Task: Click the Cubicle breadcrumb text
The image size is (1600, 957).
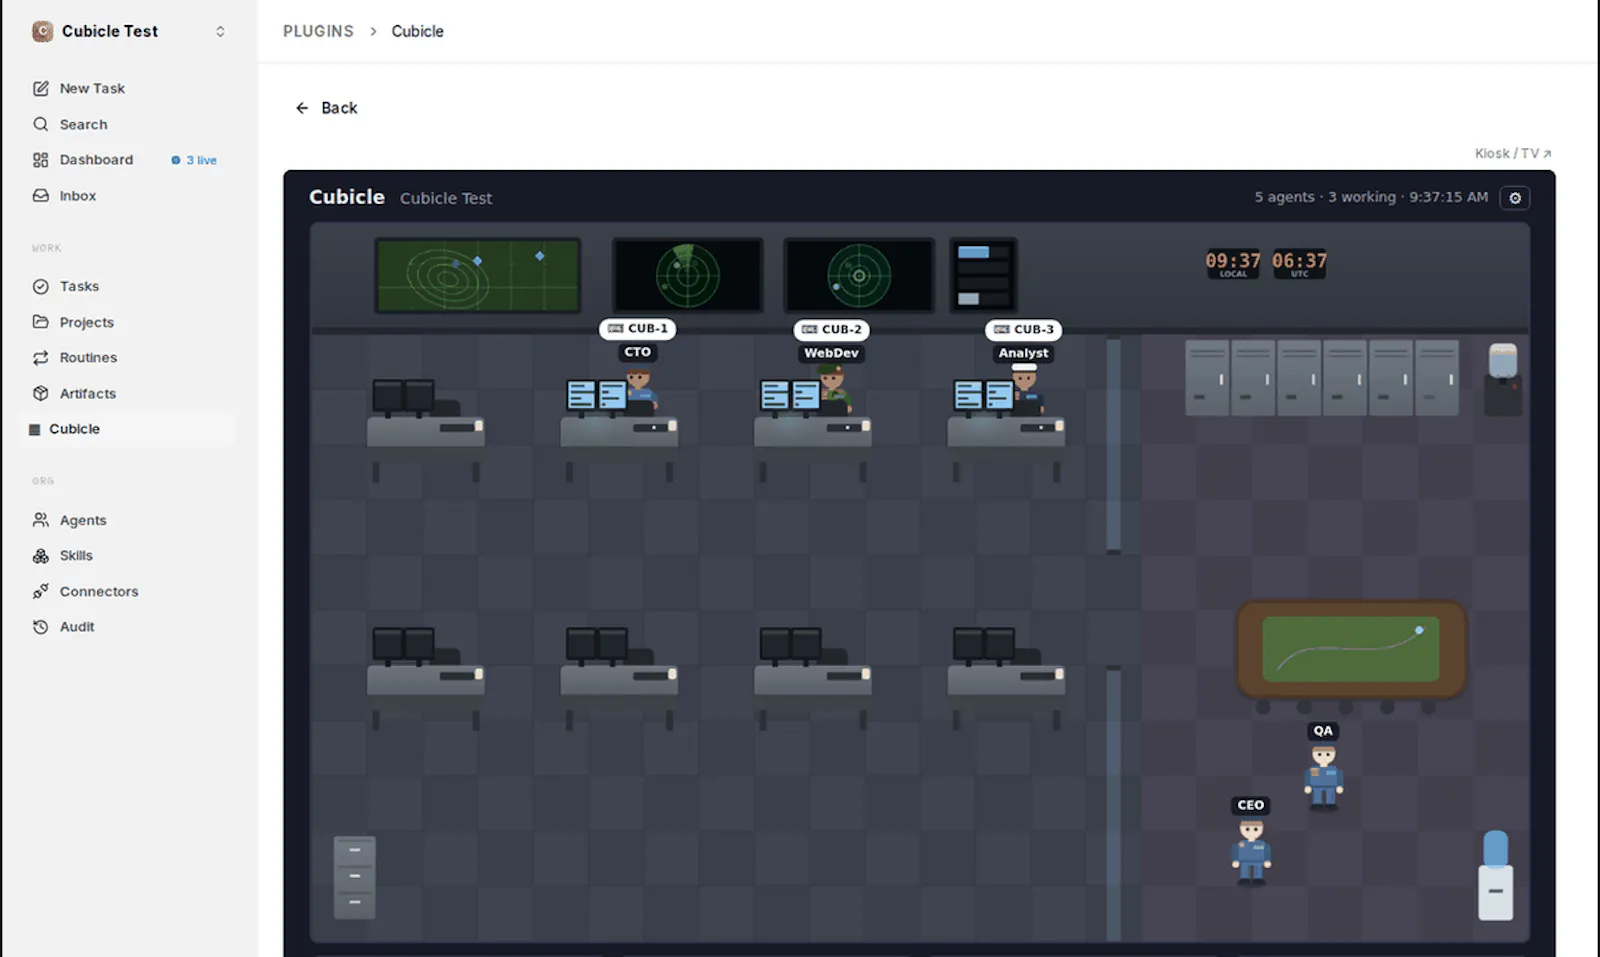Action: (417, 31)
